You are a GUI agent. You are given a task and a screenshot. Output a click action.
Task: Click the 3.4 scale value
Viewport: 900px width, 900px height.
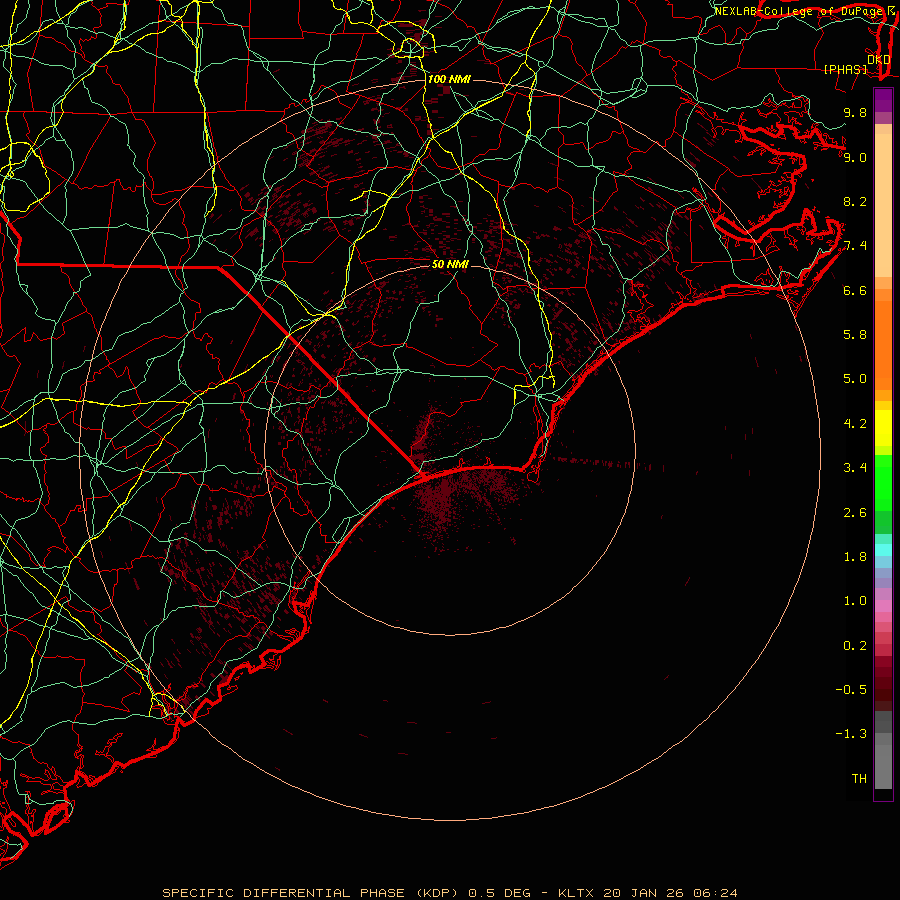pos(855,468)
